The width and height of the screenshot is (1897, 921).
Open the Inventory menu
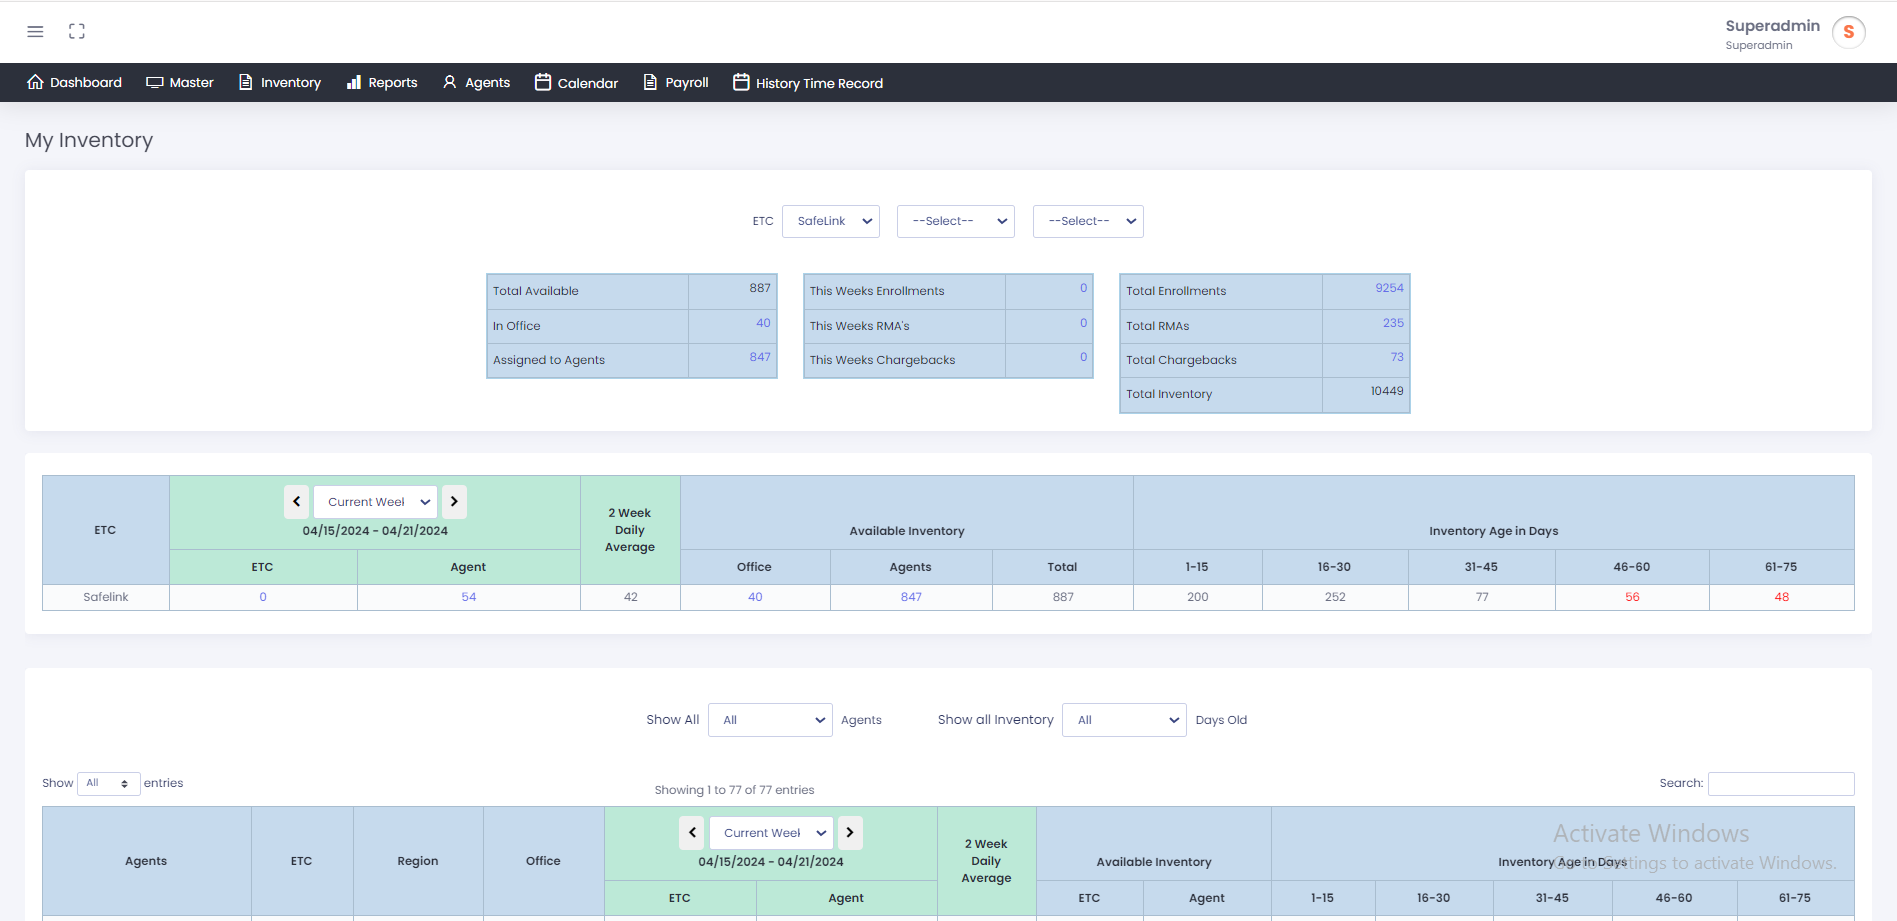280,82
